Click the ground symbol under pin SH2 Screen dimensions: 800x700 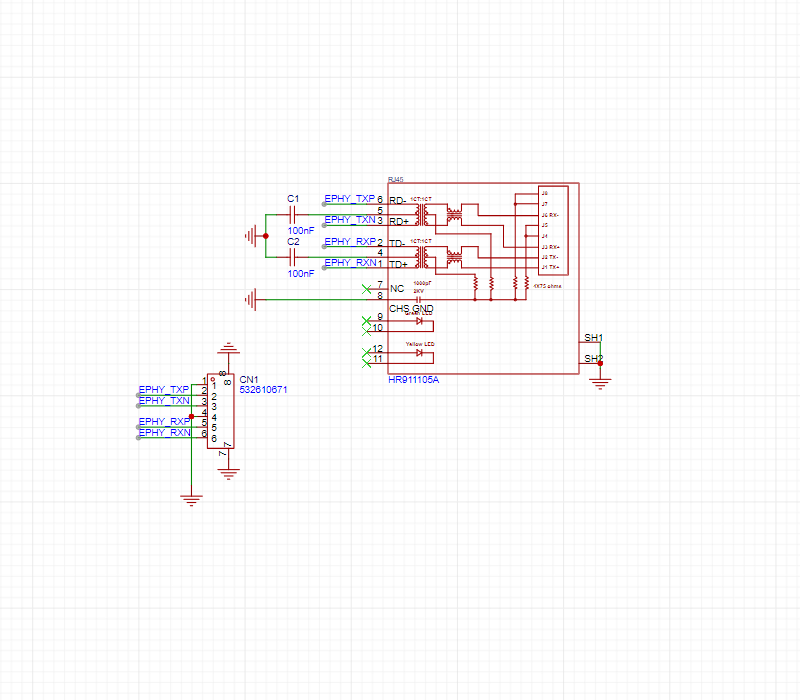600,379
